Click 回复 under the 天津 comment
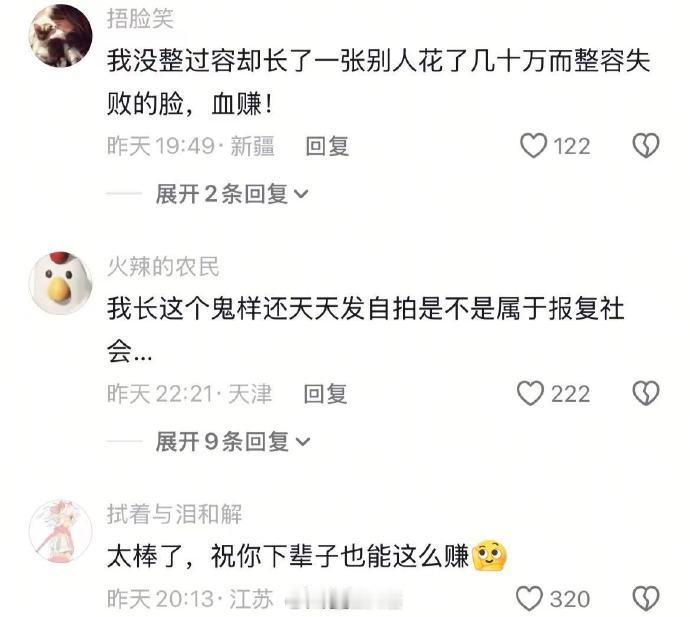This screenshot has width=690, height=617. (x=325, y=393)
